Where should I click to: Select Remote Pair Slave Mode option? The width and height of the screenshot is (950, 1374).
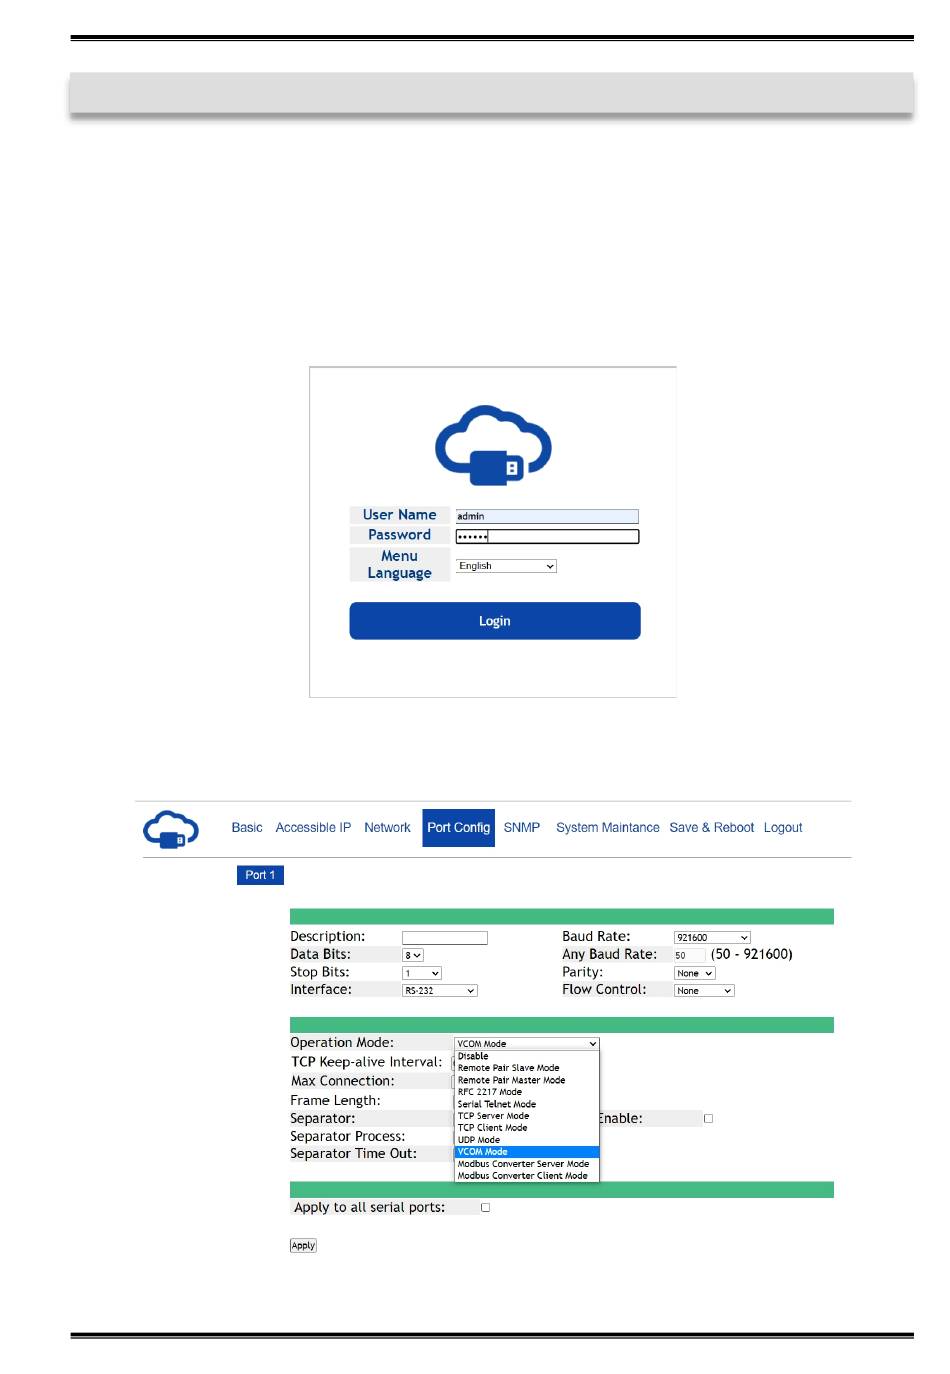pyautogui.click(x=527, y=1068)
